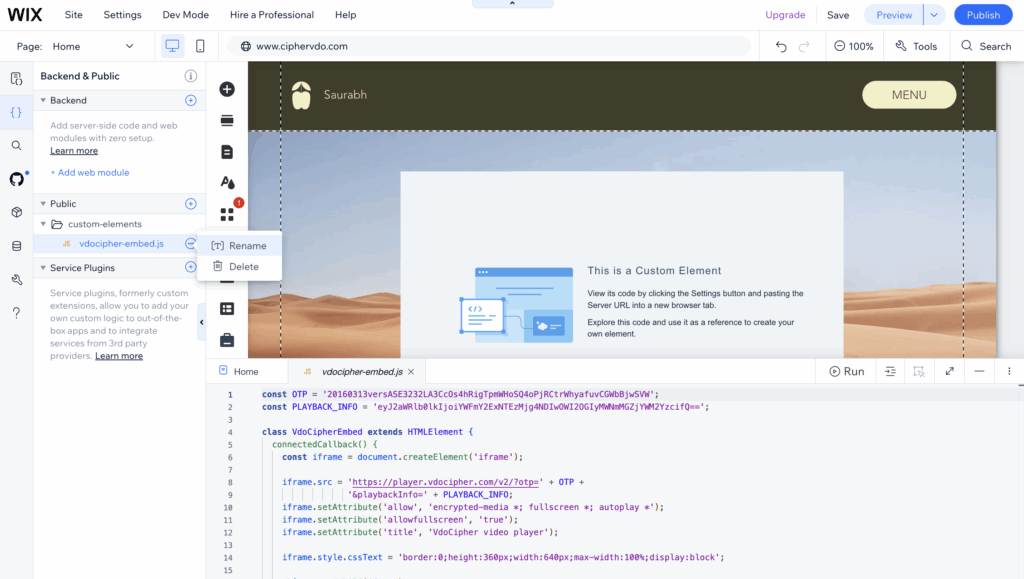Open the Page Code files icon in sidebar
Screen dimensions: 1024x579
click(16, 79)
